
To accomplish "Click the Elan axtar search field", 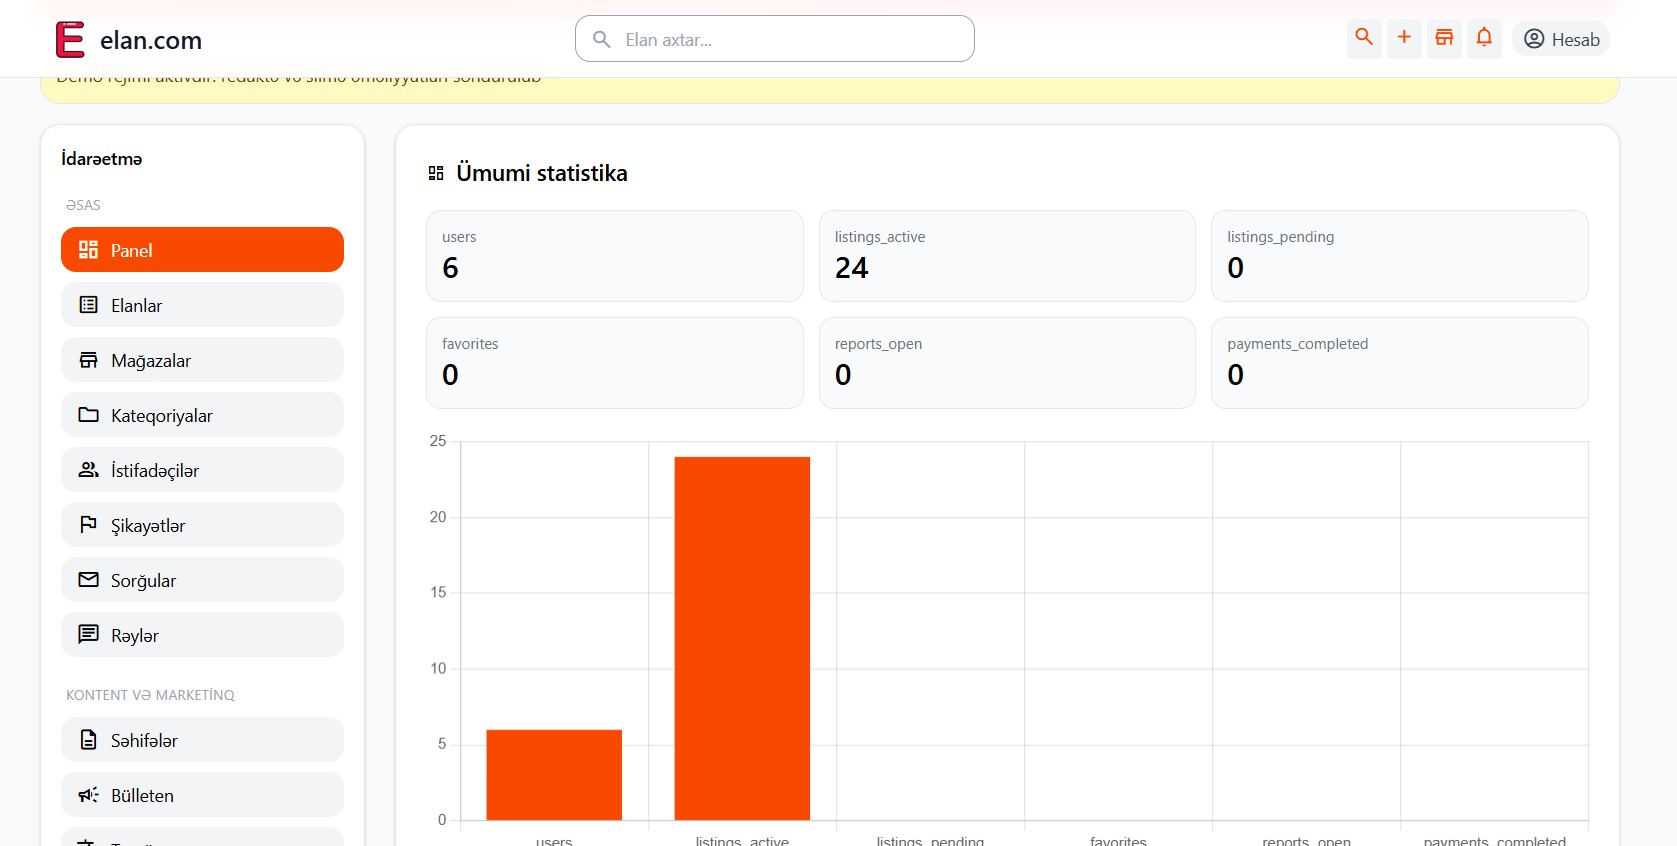I will [x=775, y=39].
